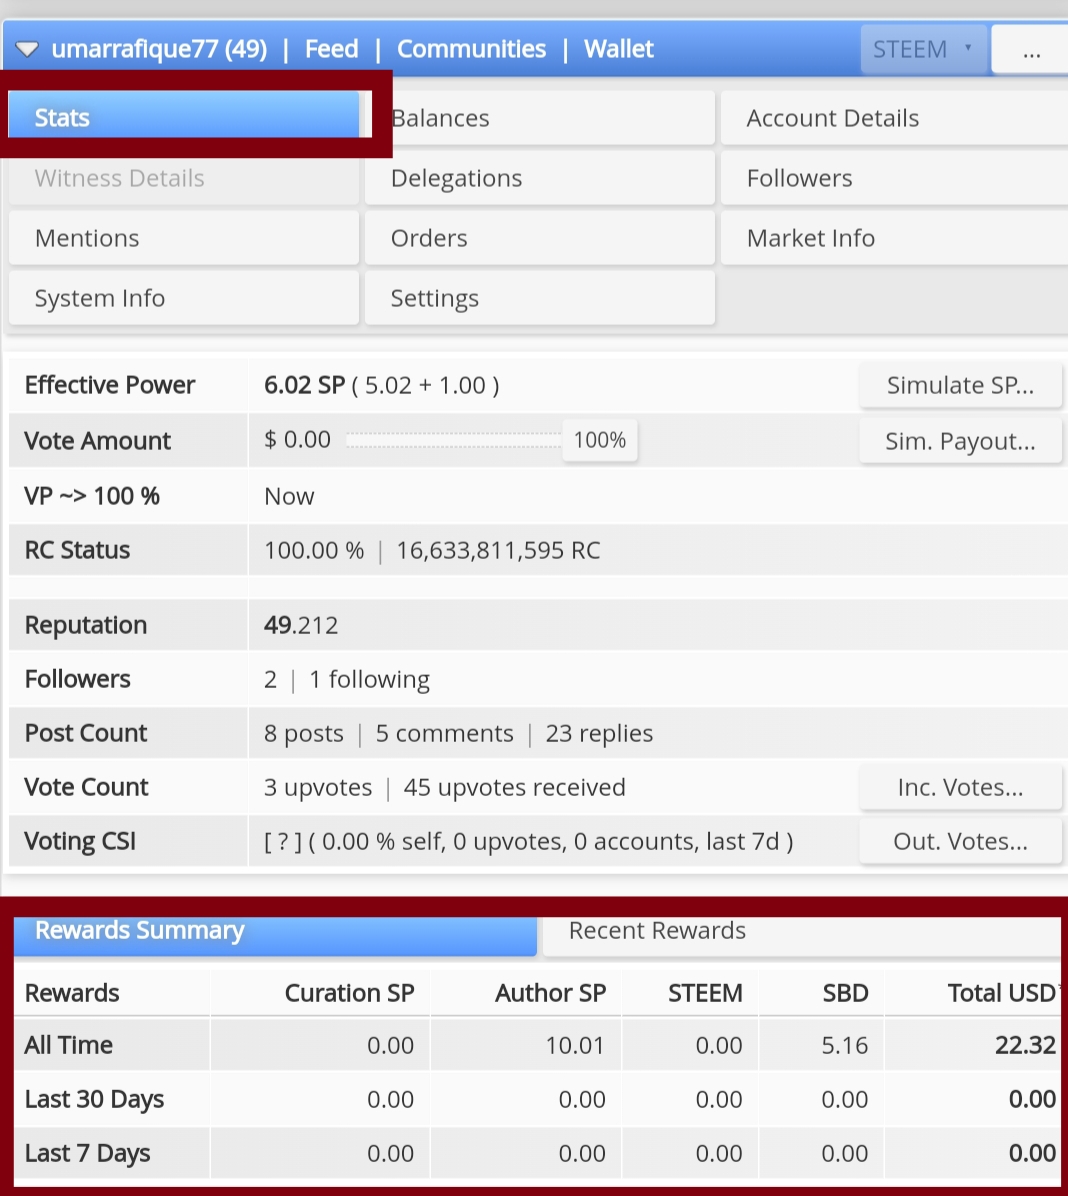
Task: Click the 45 upvotes received text
Action: pos(514,788)
